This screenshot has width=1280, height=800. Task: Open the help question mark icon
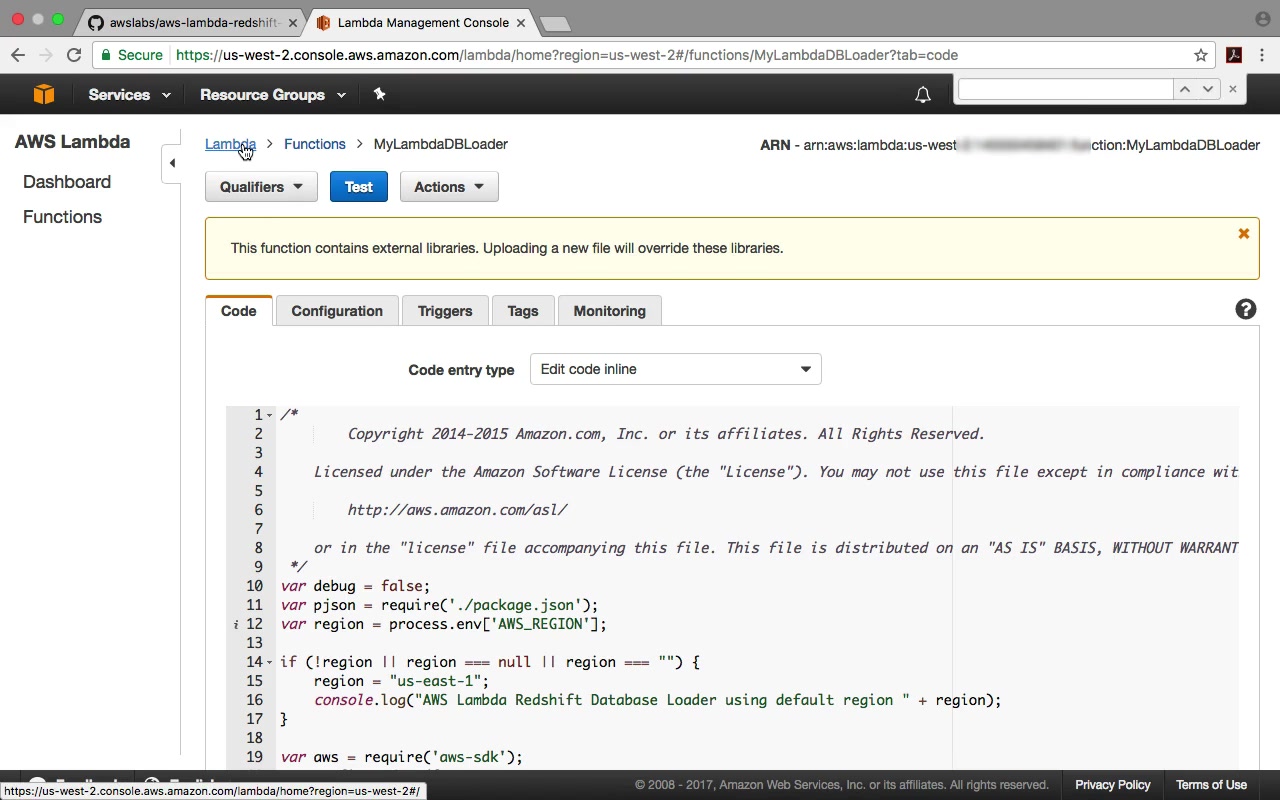pos(1245,310)
